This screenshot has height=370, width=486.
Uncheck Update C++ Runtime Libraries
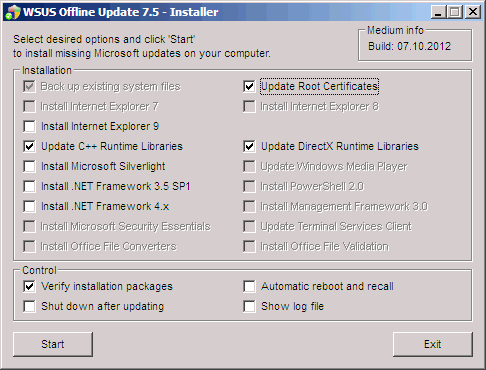pyautogui.click(x=29, y=147)
